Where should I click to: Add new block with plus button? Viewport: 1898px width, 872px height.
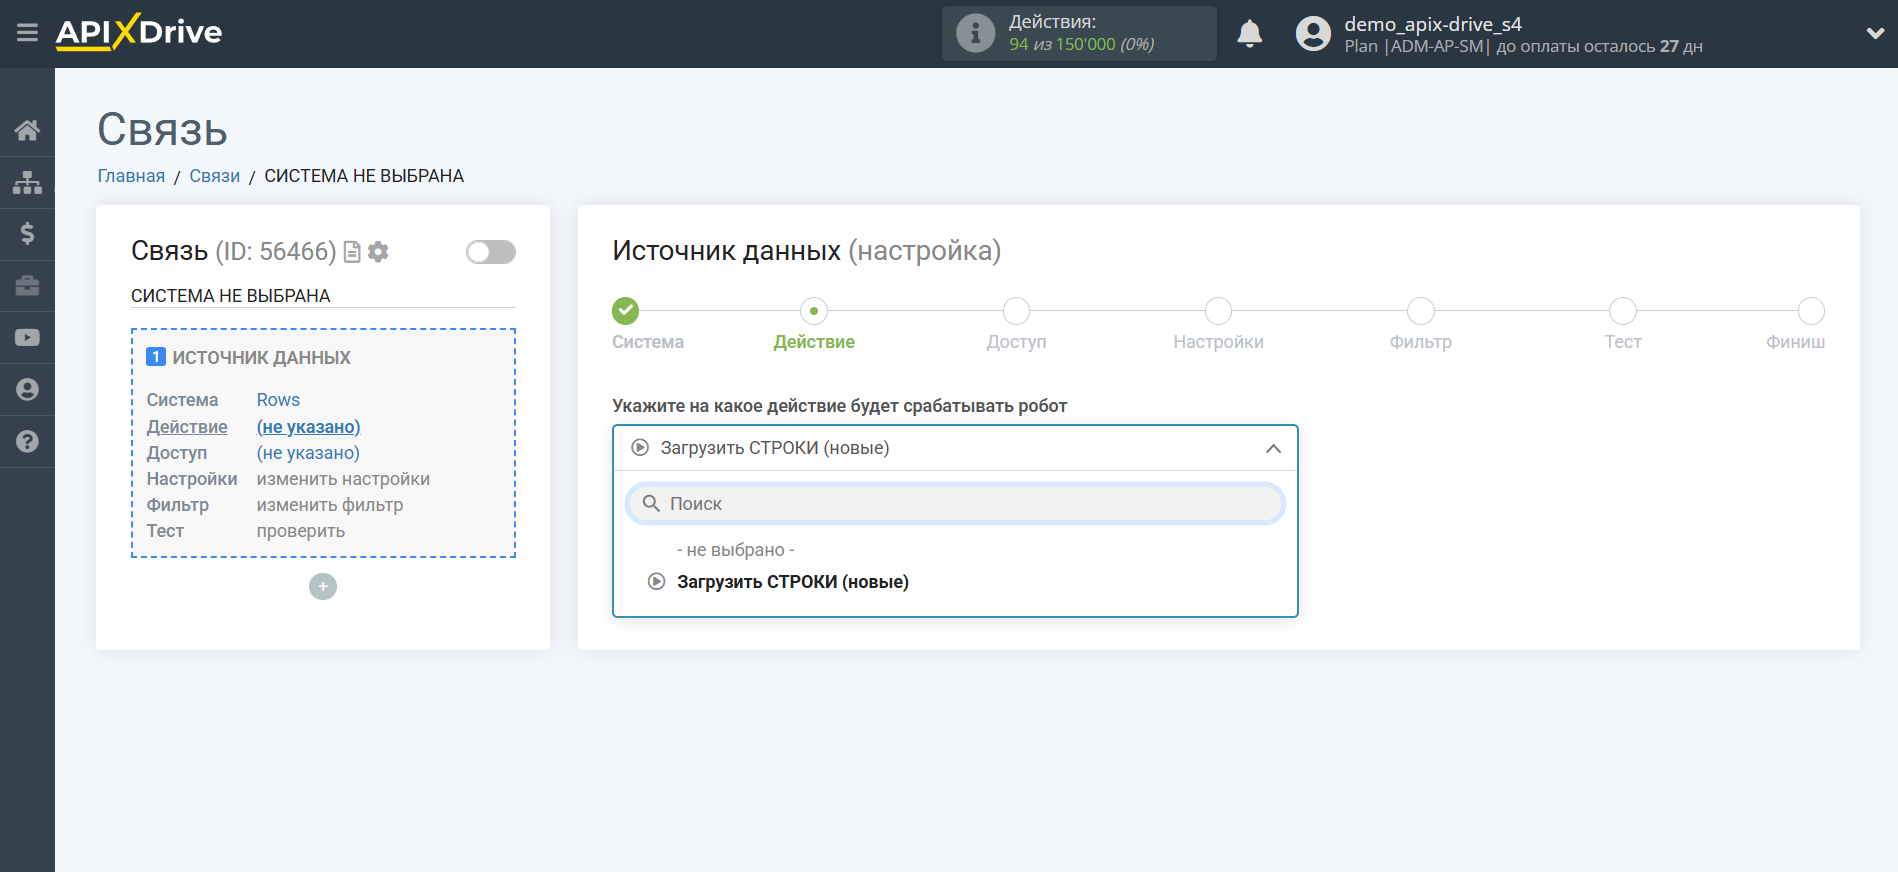(323, 587)
